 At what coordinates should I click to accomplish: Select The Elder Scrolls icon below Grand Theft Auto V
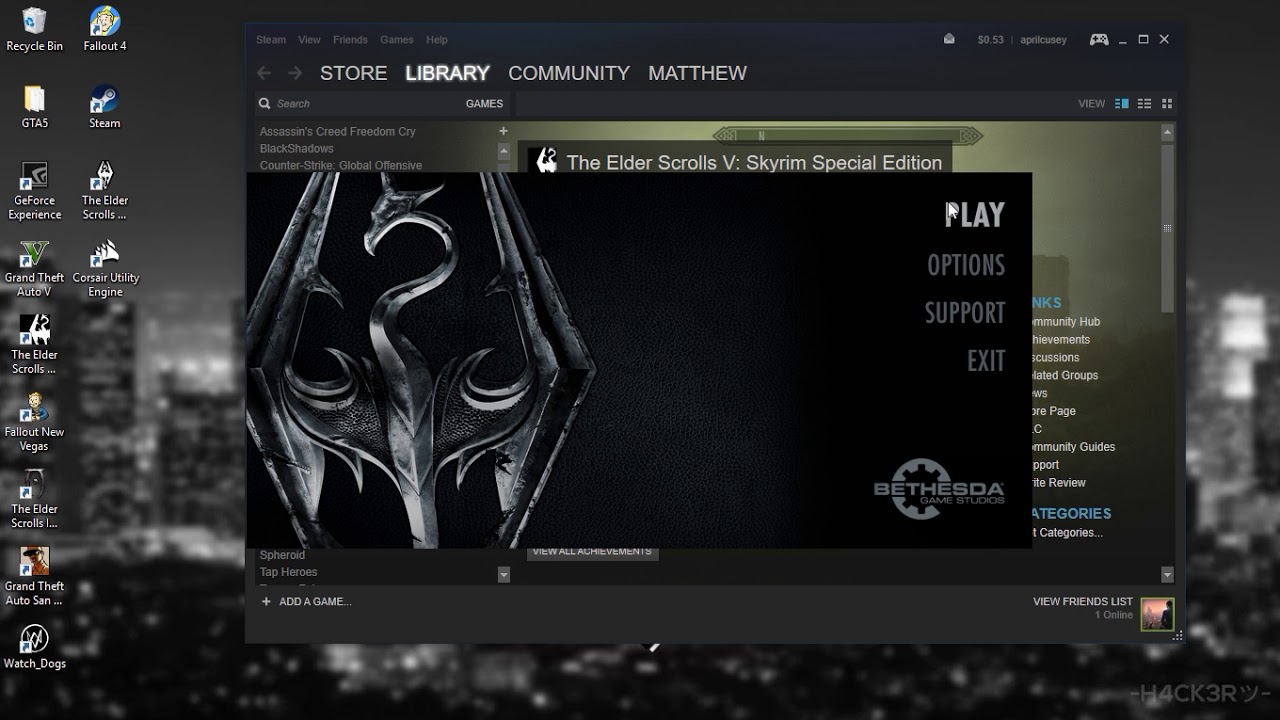click(x=34, y=345)
